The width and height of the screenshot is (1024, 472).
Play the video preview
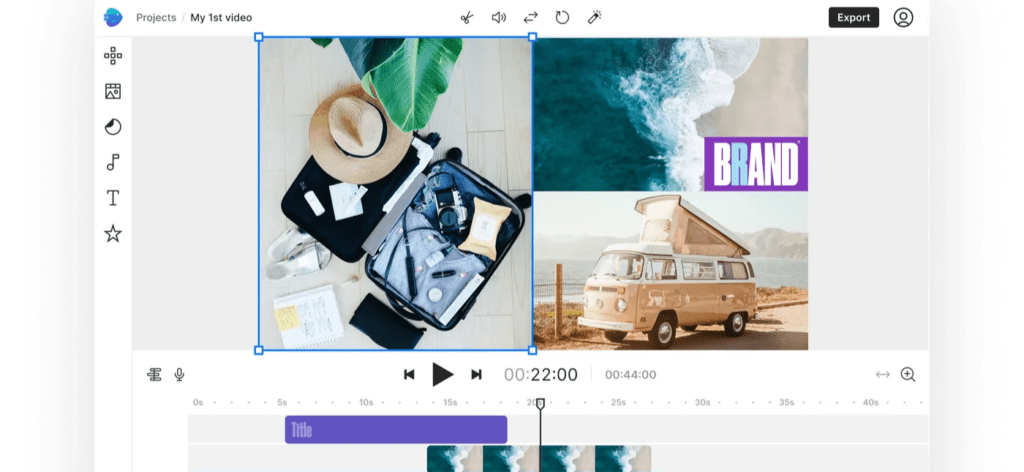click(442, 375)
